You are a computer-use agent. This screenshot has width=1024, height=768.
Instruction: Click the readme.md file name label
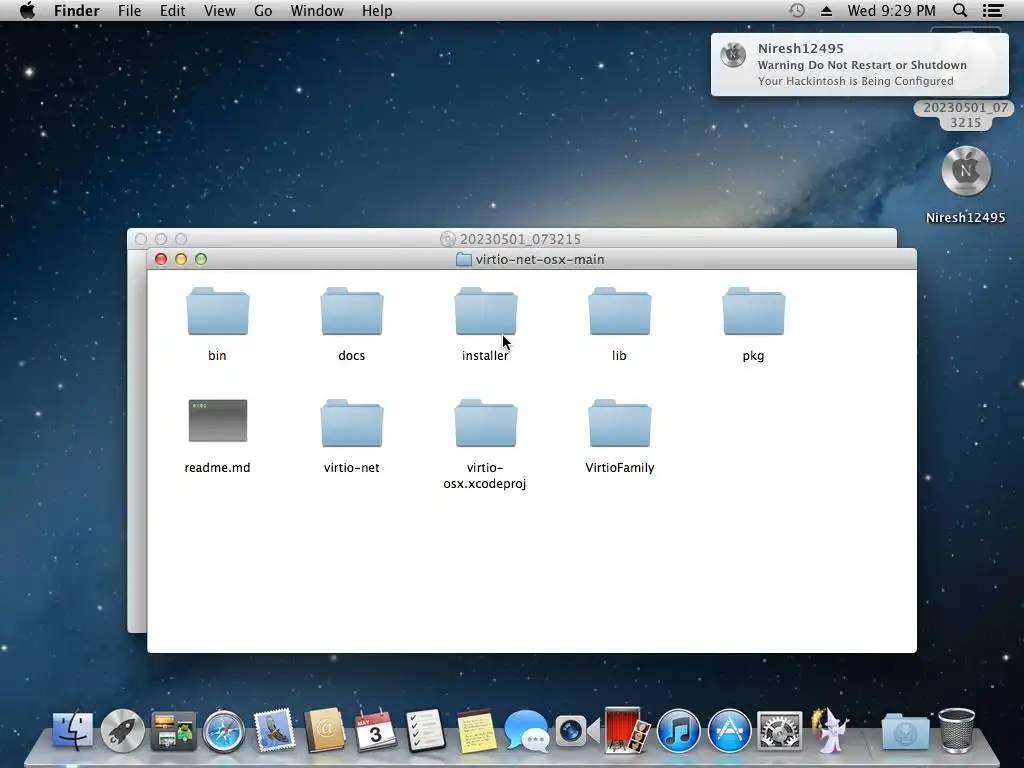point(217,468)
